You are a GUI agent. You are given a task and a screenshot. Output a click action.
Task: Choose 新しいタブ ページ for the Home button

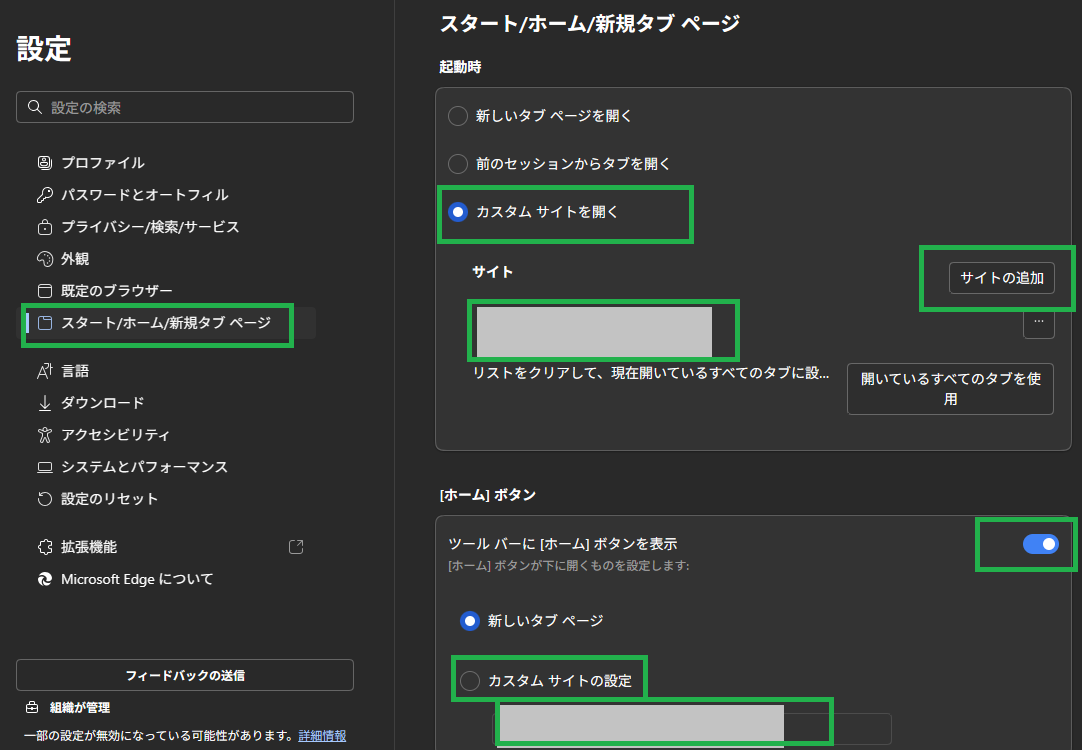470,621
